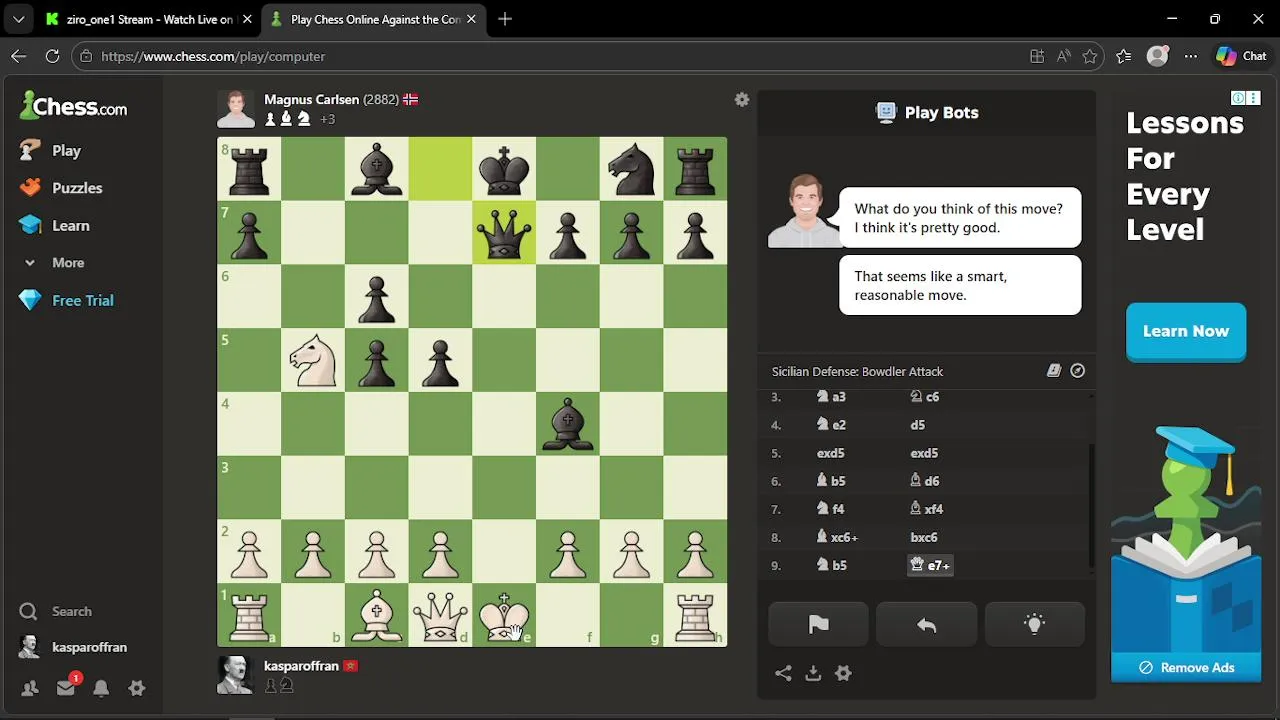The height and width of the screenshot is (720, 1280).
Task: Open the browser tab search dropdown
Action: coord(18,19)
